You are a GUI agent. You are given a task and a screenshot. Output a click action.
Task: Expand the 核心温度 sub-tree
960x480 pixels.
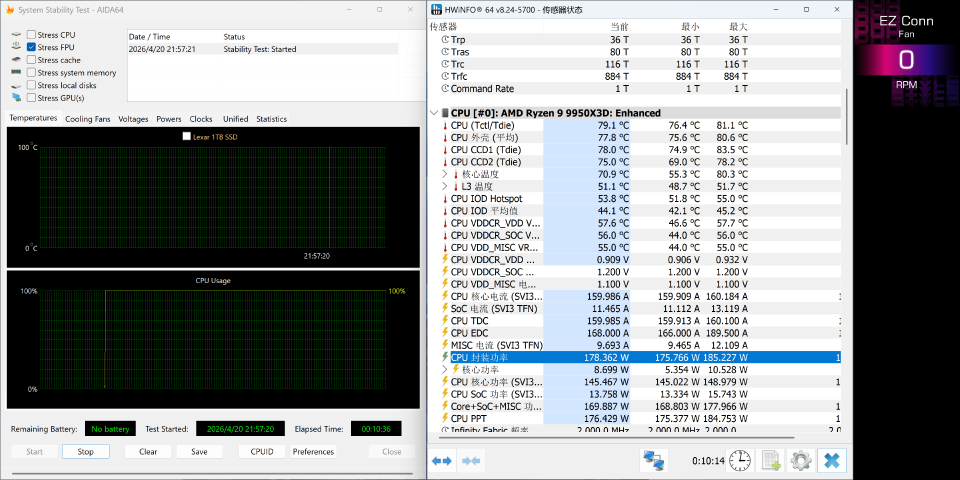pos(445,174)
